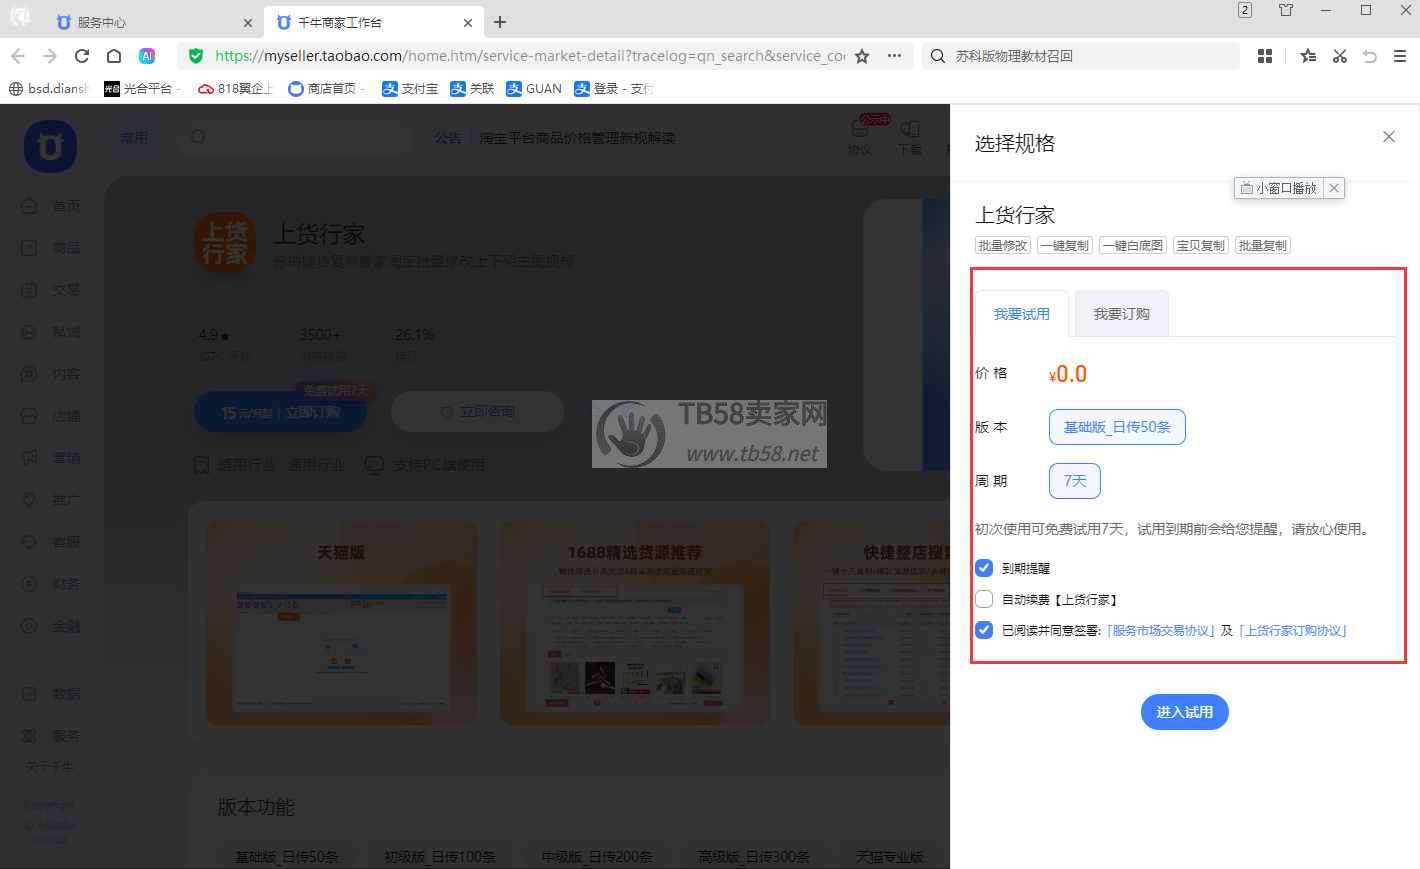Image resolution: width=1420 pixels, height=869 pixels.
Task: Open the 818翼企上 bookmark
Action: 236,89
